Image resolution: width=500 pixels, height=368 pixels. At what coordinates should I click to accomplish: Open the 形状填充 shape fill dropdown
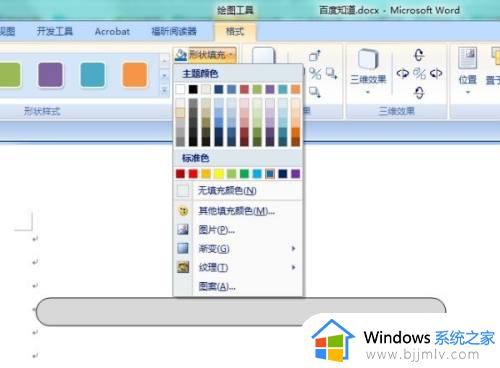tap(205, 54)
